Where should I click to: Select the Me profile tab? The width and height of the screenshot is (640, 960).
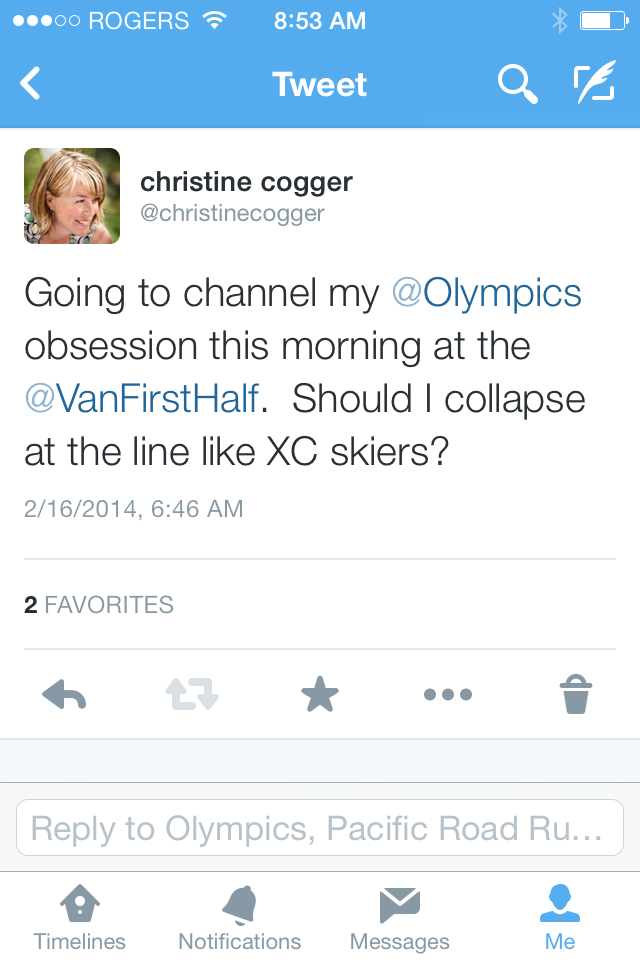pyautogui.click(x=560, y=916)
